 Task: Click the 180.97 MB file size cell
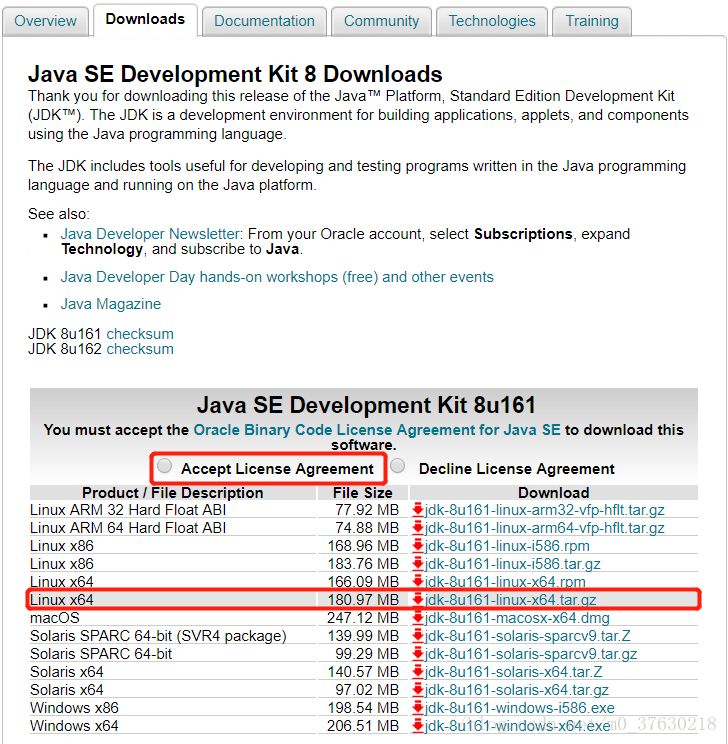tap(363, 600)
